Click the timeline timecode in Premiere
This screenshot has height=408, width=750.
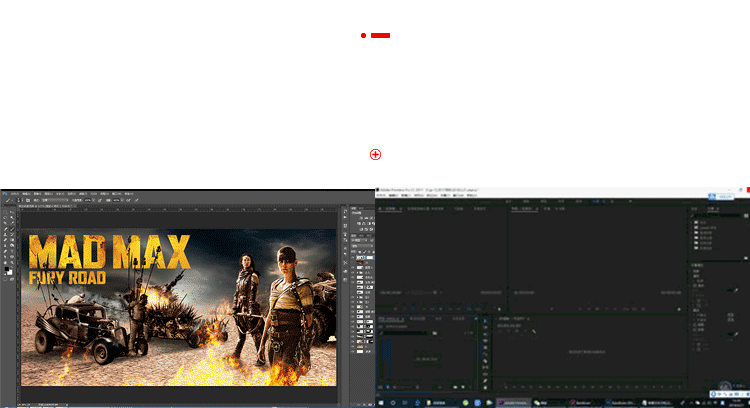coord(509,326)
